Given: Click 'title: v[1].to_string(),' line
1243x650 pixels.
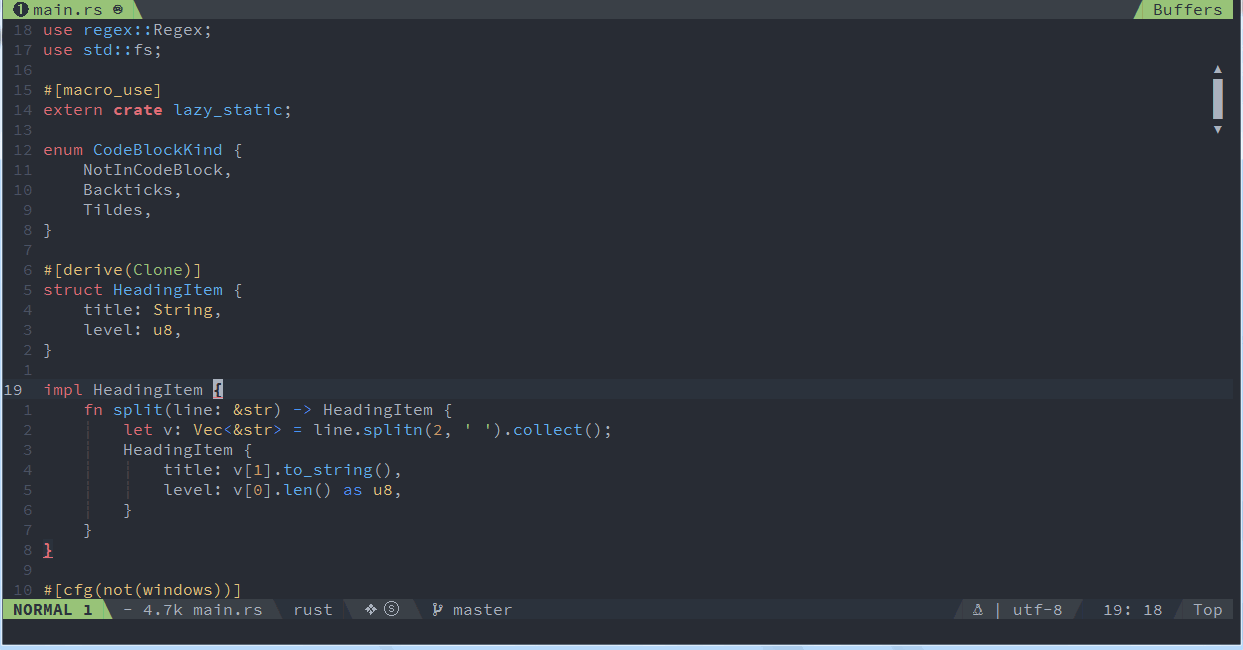Looking at the screenshot, I should tap(283, 470).
